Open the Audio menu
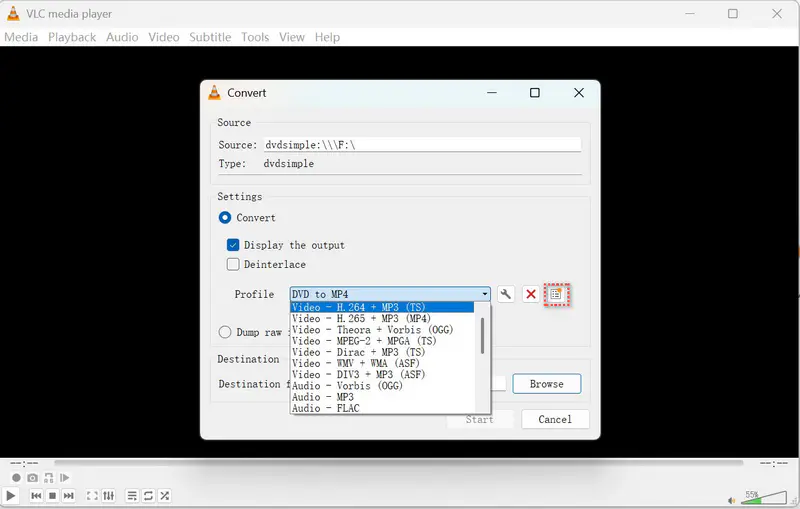Image resolution: width=800 pixels, height=509 pixels. coord(122,37)
